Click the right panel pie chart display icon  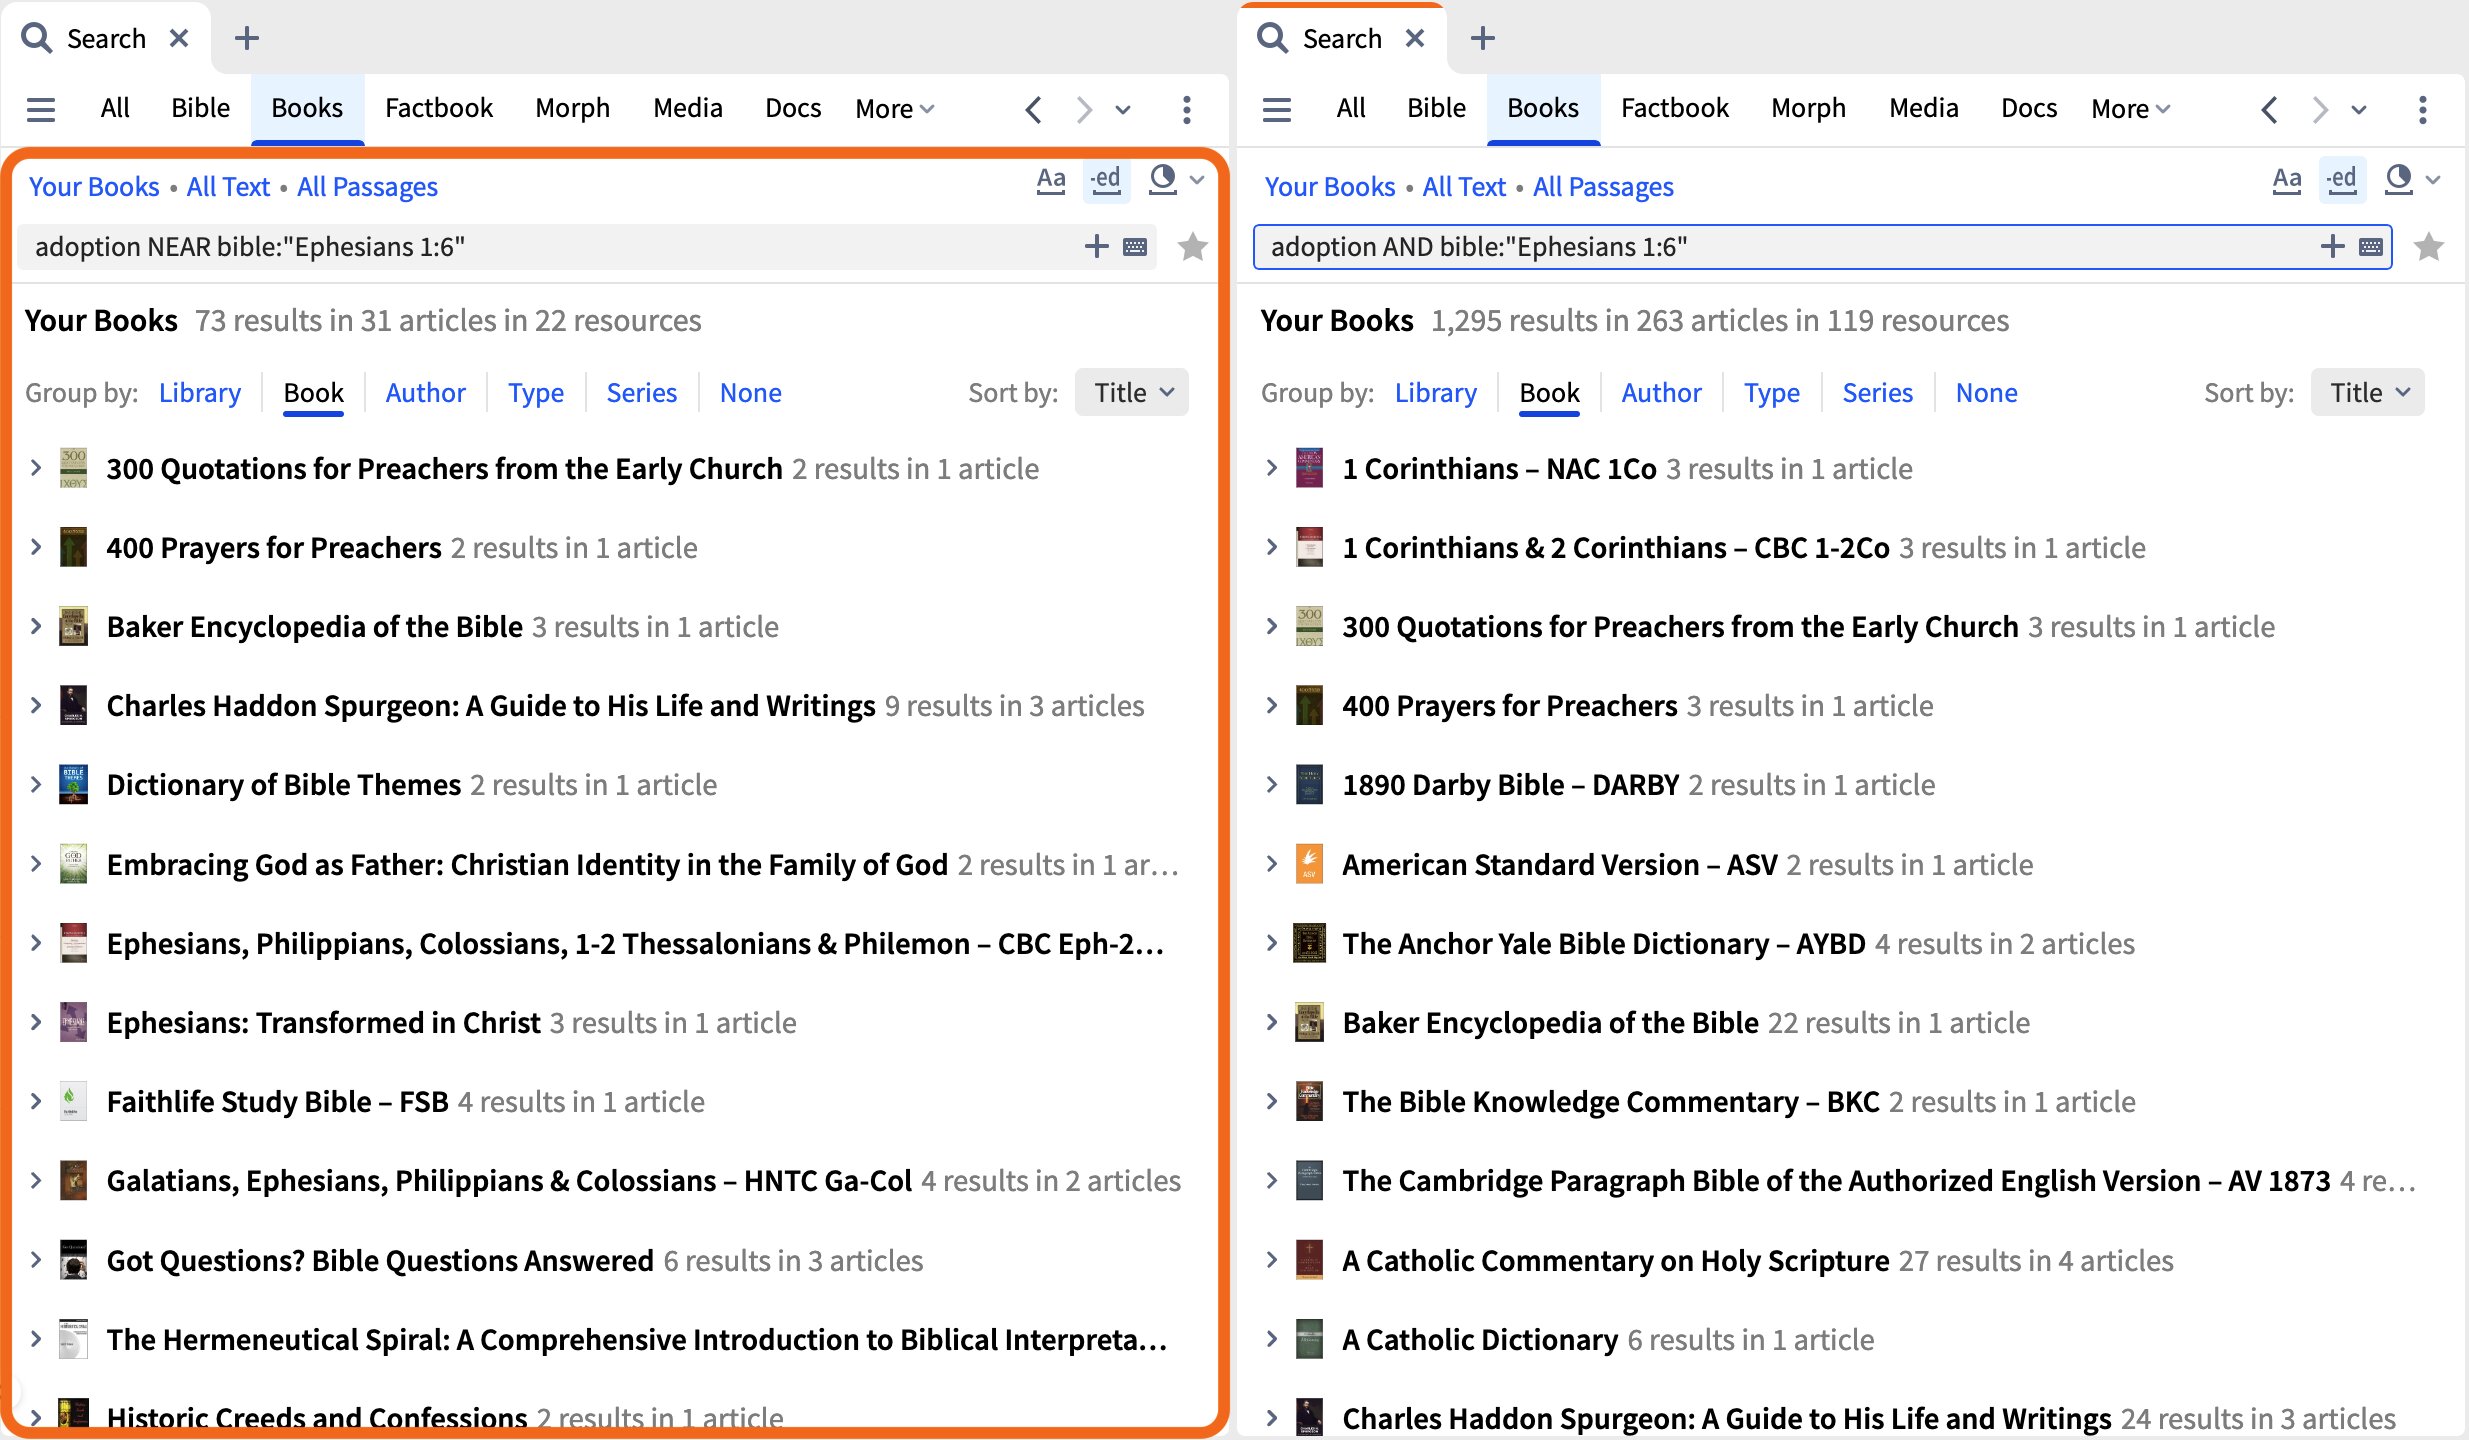tap(2399, 180)
